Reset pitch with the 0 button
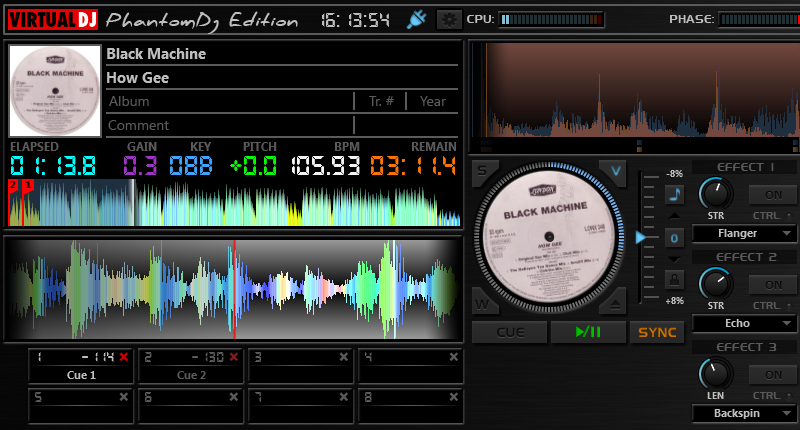800x430 pixels. click(x=674, y=238)
